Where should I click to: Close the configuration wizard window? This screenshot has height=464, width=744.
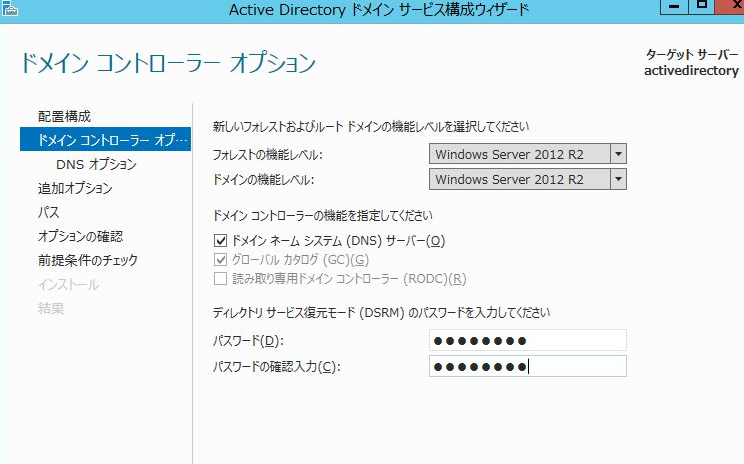[x=731, y=6]
